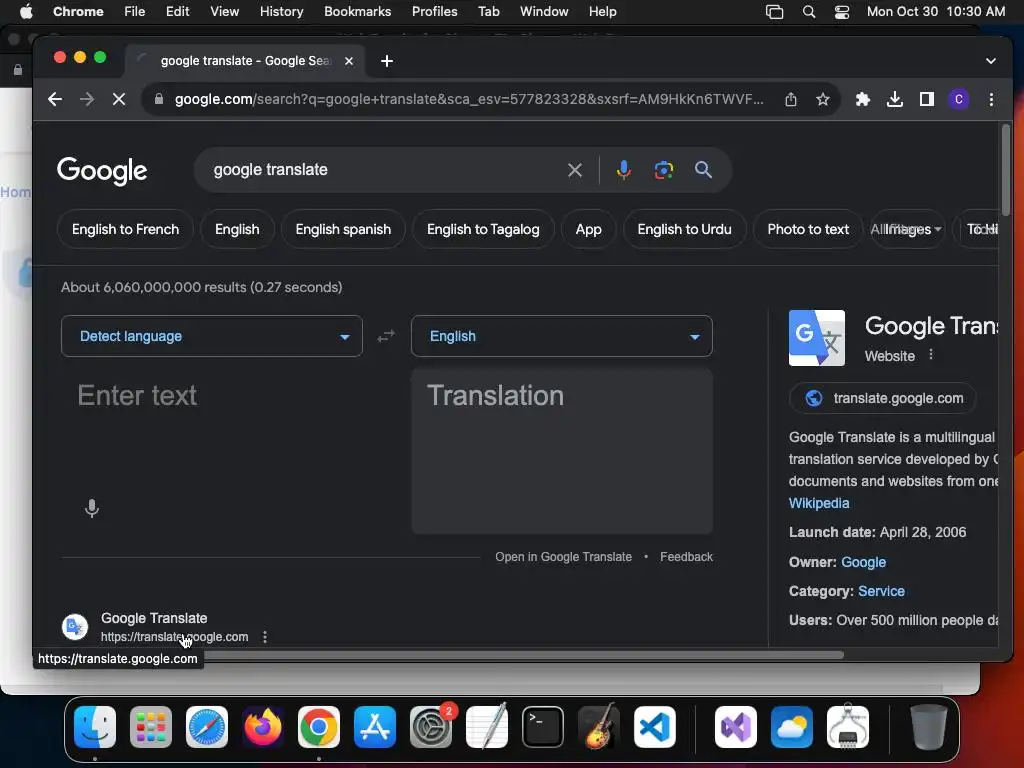Screen dimensions: 1024x768
Task: Click the vertical page scrollbar
Action: pos(1006,170)
